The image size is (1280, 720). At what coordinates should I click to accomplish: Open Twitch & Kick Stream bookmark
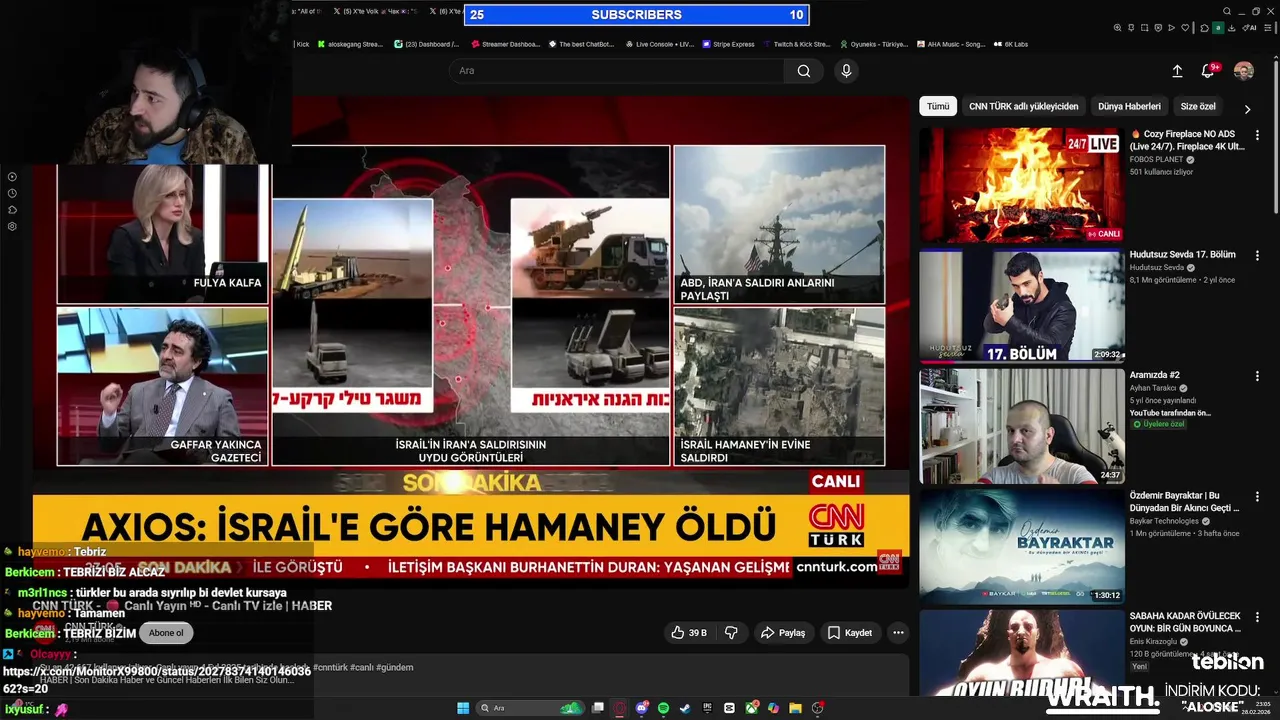(796, 44)
